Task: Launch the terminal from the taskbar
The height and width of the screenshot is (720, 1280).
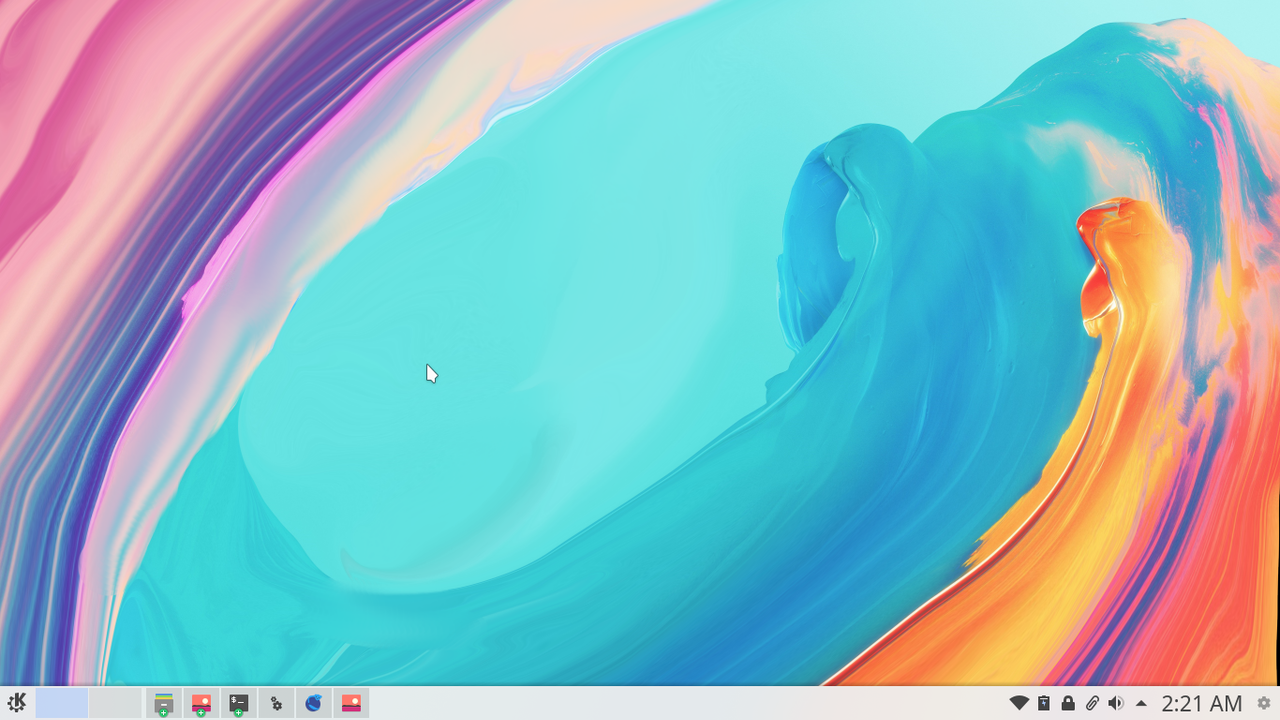Action: pyautogui.click(x=238, y=704)
